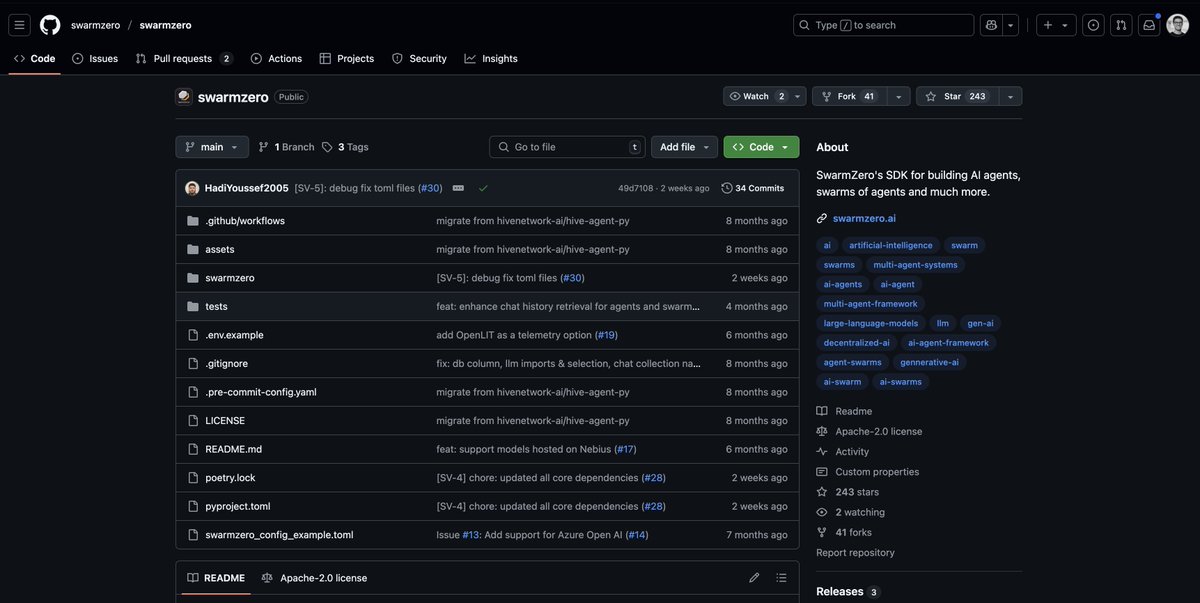Click the Go to file search field
1200x603 pixels.
tap(567, 147)
